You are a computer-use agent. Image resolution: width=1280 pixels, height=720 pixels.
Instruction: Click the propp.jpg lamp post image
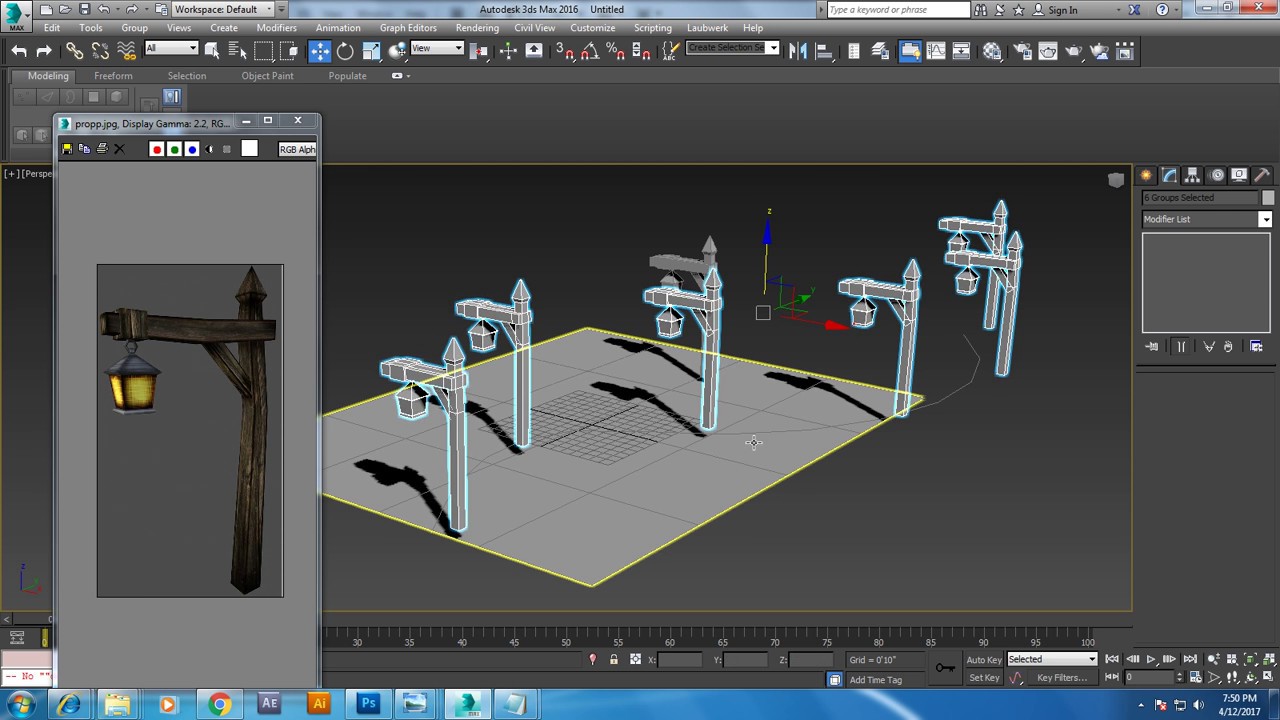pyautogui.click(x=190, y=431)
